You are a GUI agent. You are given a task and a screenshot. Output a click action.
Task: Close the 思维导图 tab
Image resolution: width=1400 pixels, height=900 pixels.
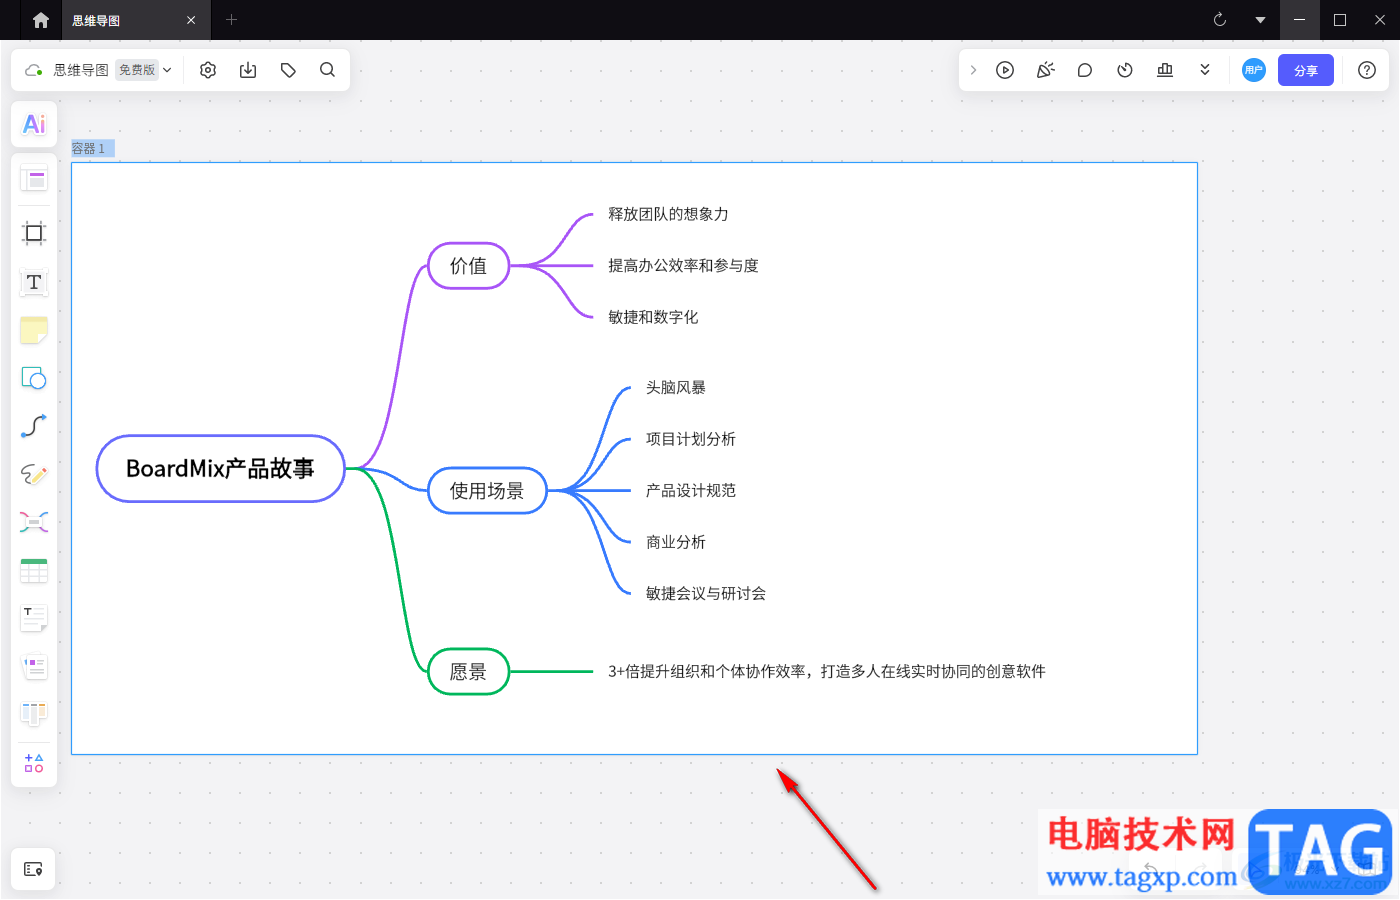[191, 20]
